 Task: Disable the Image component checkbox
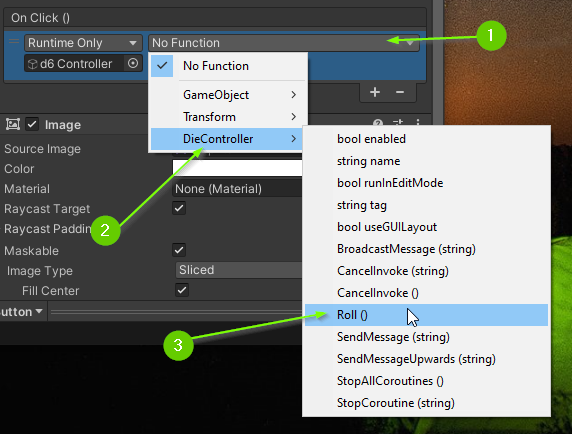(32, 124)
